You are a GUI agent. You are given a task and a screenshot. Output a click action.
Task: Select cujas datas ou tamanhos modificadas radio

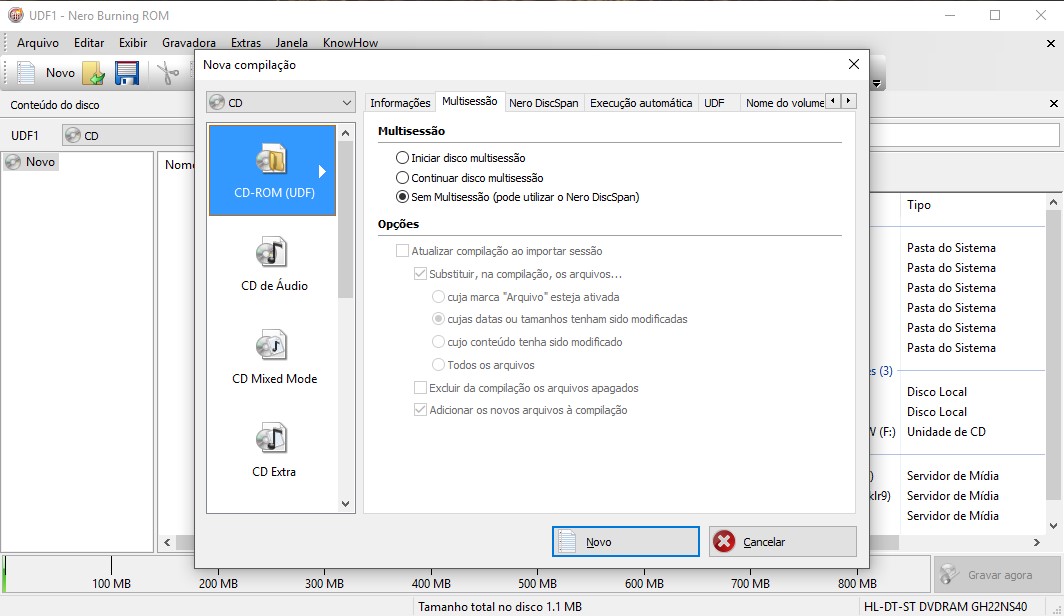click(438, 319)
